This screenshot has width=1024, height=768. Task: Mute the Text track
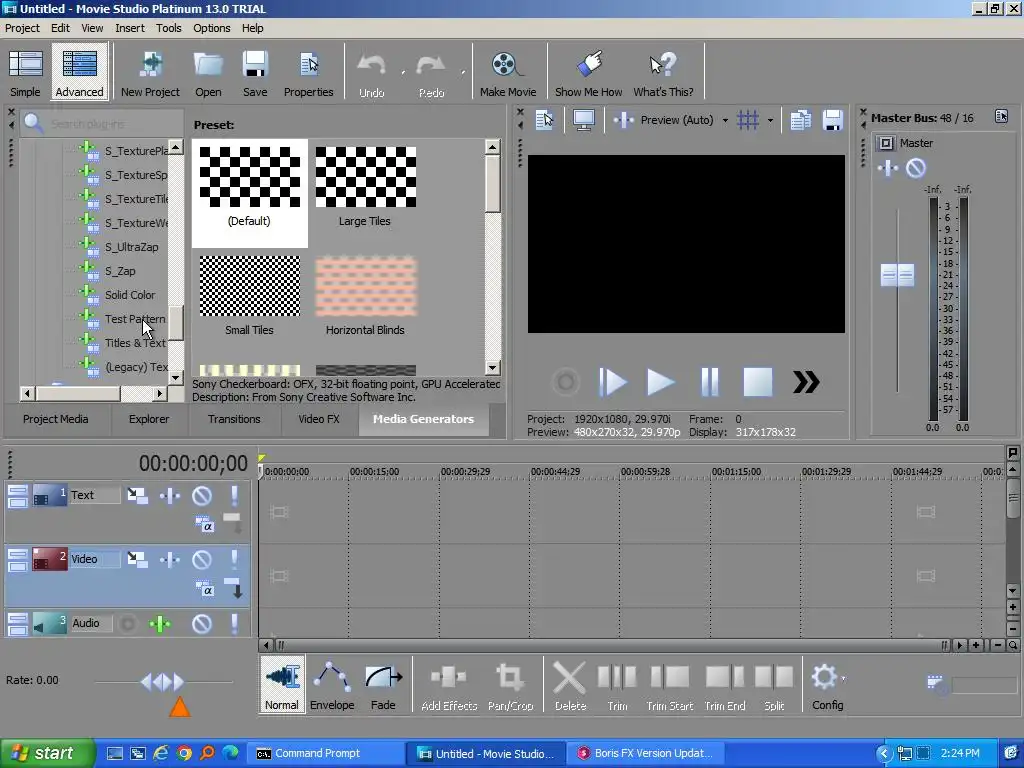202,496
